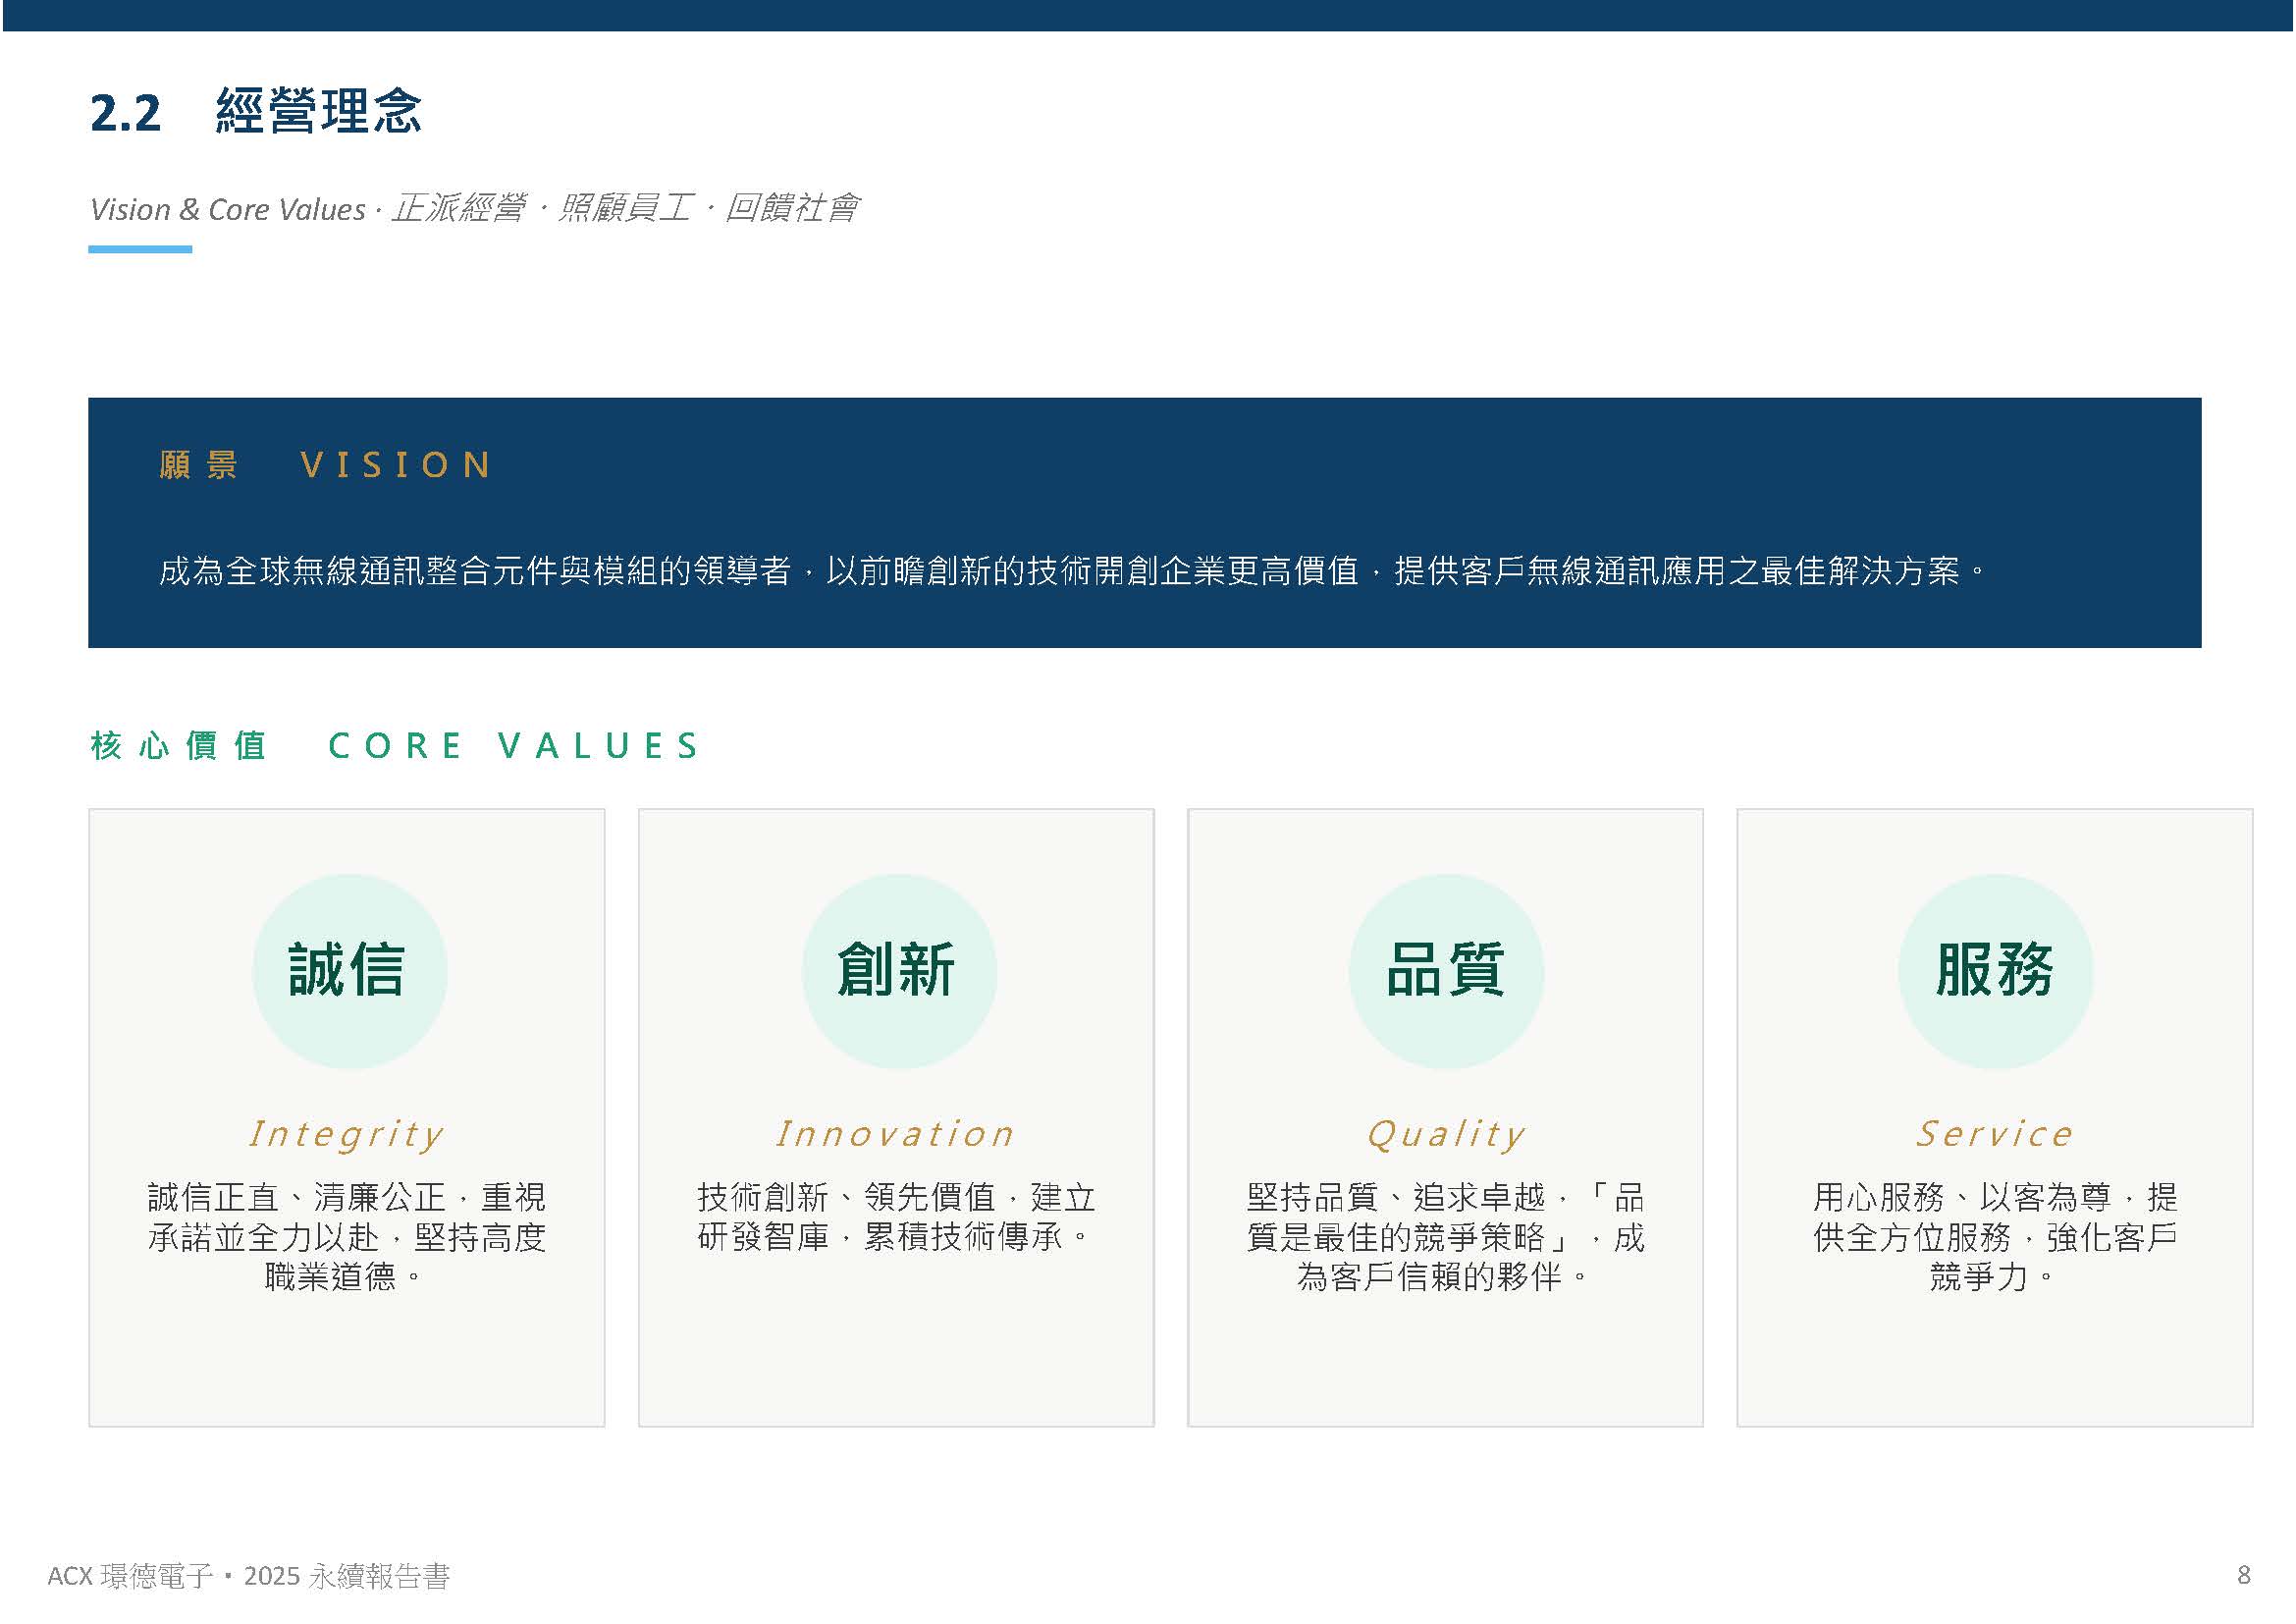
Task: Click the 誠信 circle badge
Action: pos(349,972)
